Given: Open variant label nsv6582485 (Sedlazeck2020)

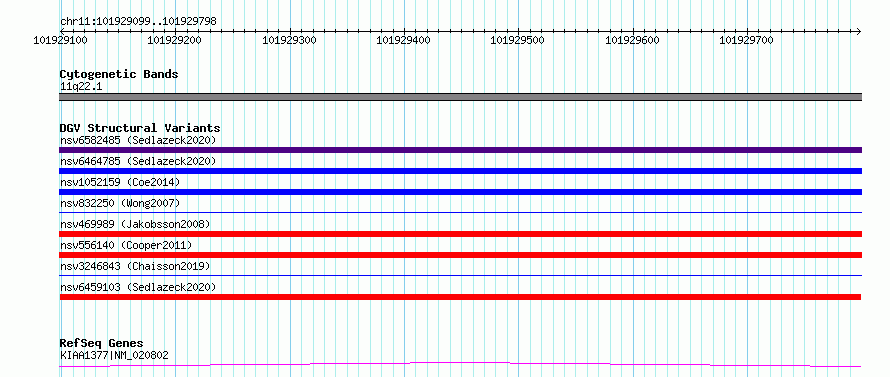Looking at the screenshot, I should (138, 140).
